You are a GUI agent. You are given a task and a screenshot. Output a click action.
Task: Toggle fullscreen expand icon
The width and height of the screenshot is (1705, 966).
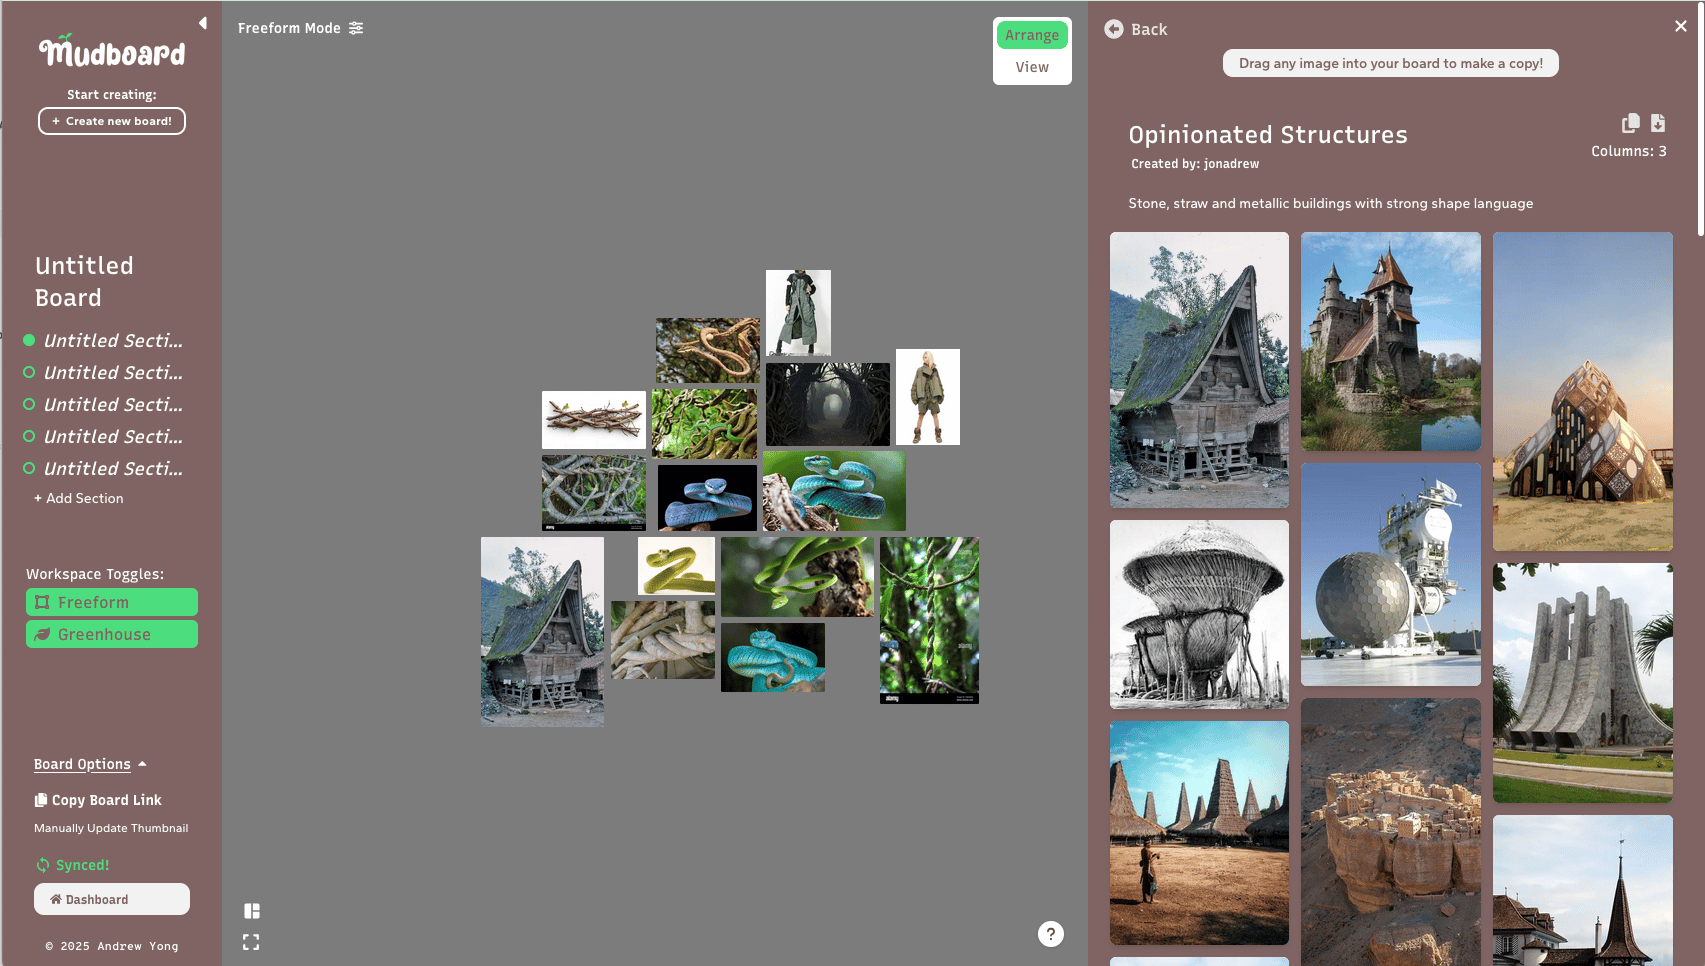click(251, 942)
